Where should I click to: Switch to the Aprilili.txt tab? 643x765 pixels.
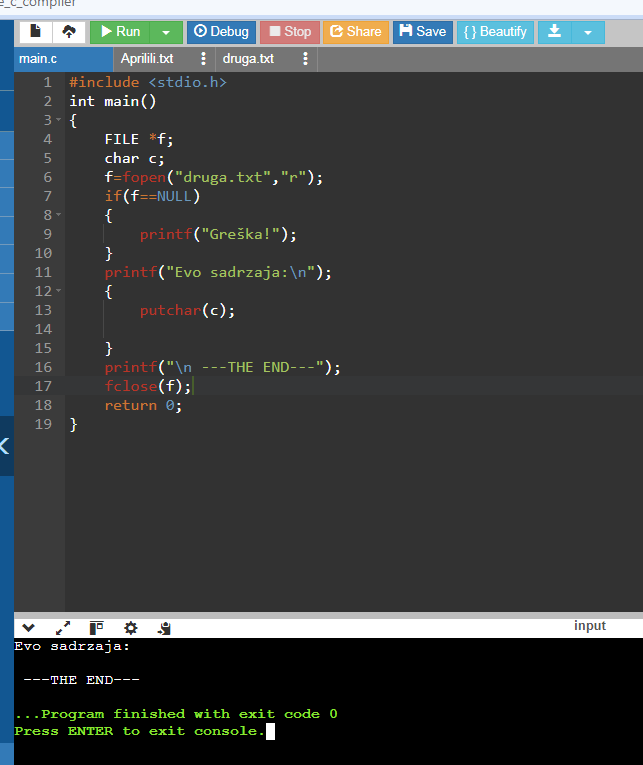coord(147,59)
